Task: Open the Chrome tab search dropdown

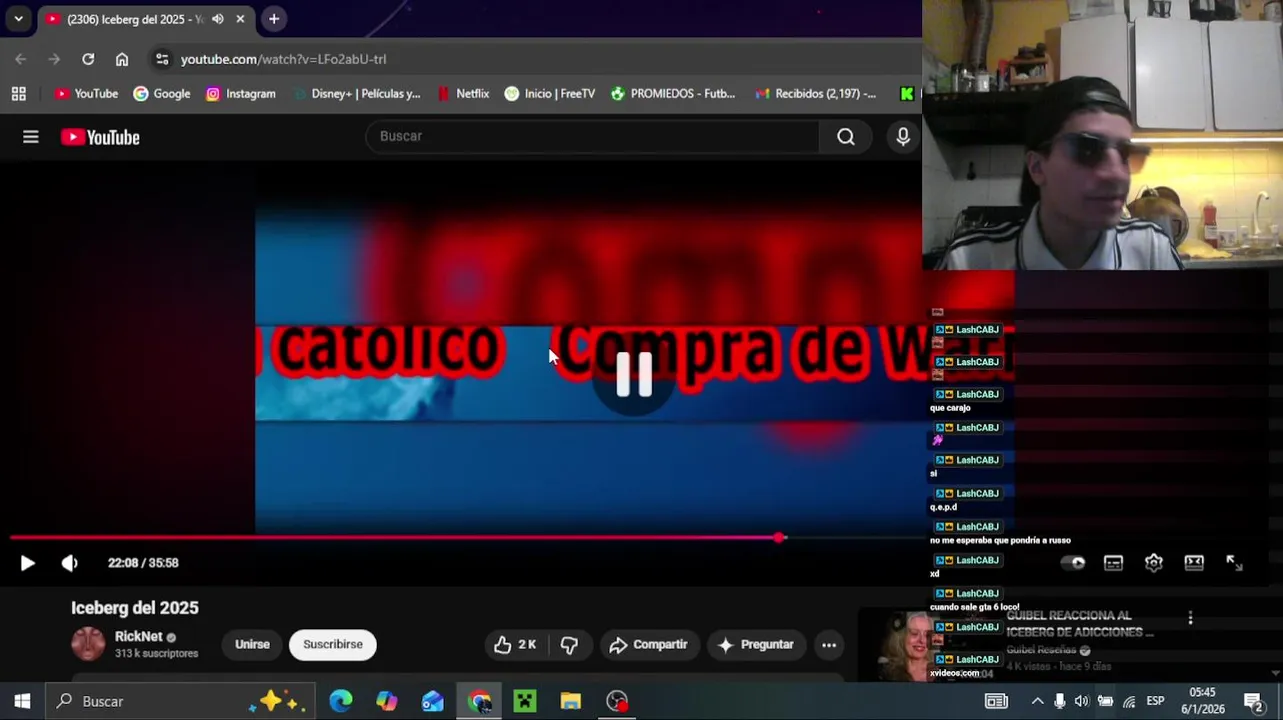Action: [x=18, y=19]
